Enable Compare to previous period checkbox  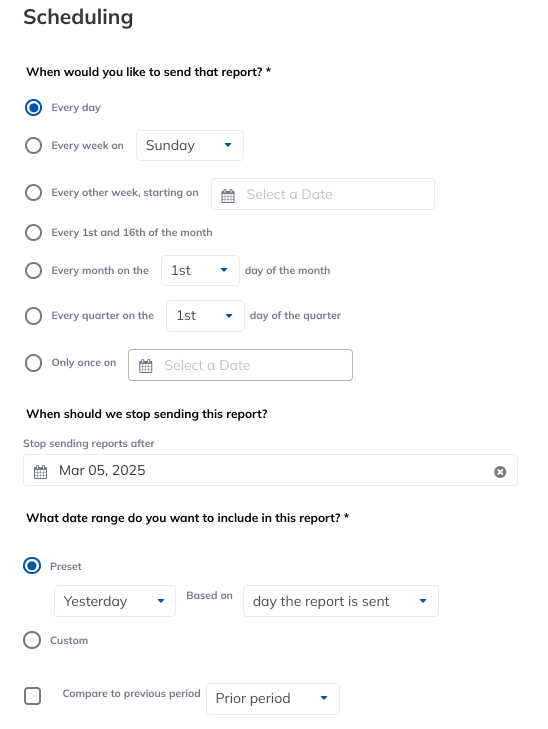point(33,696)
